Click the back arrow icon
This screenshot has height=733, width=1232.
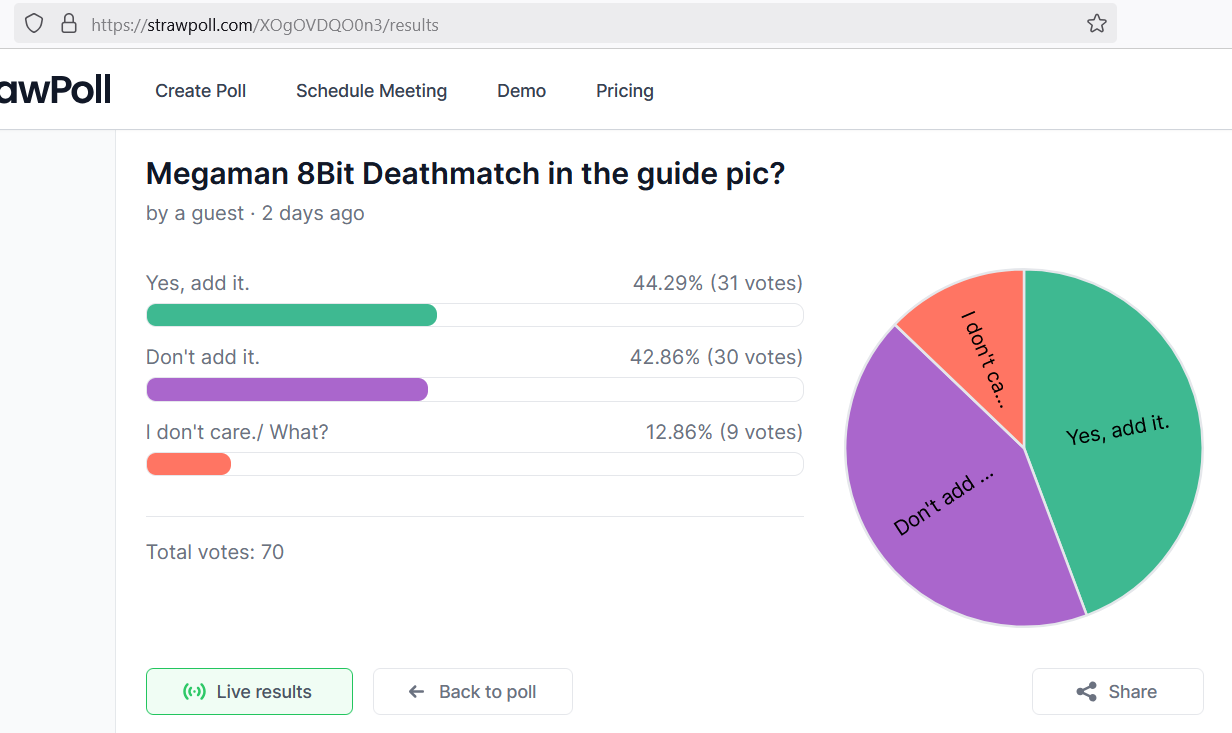[417, 692]
